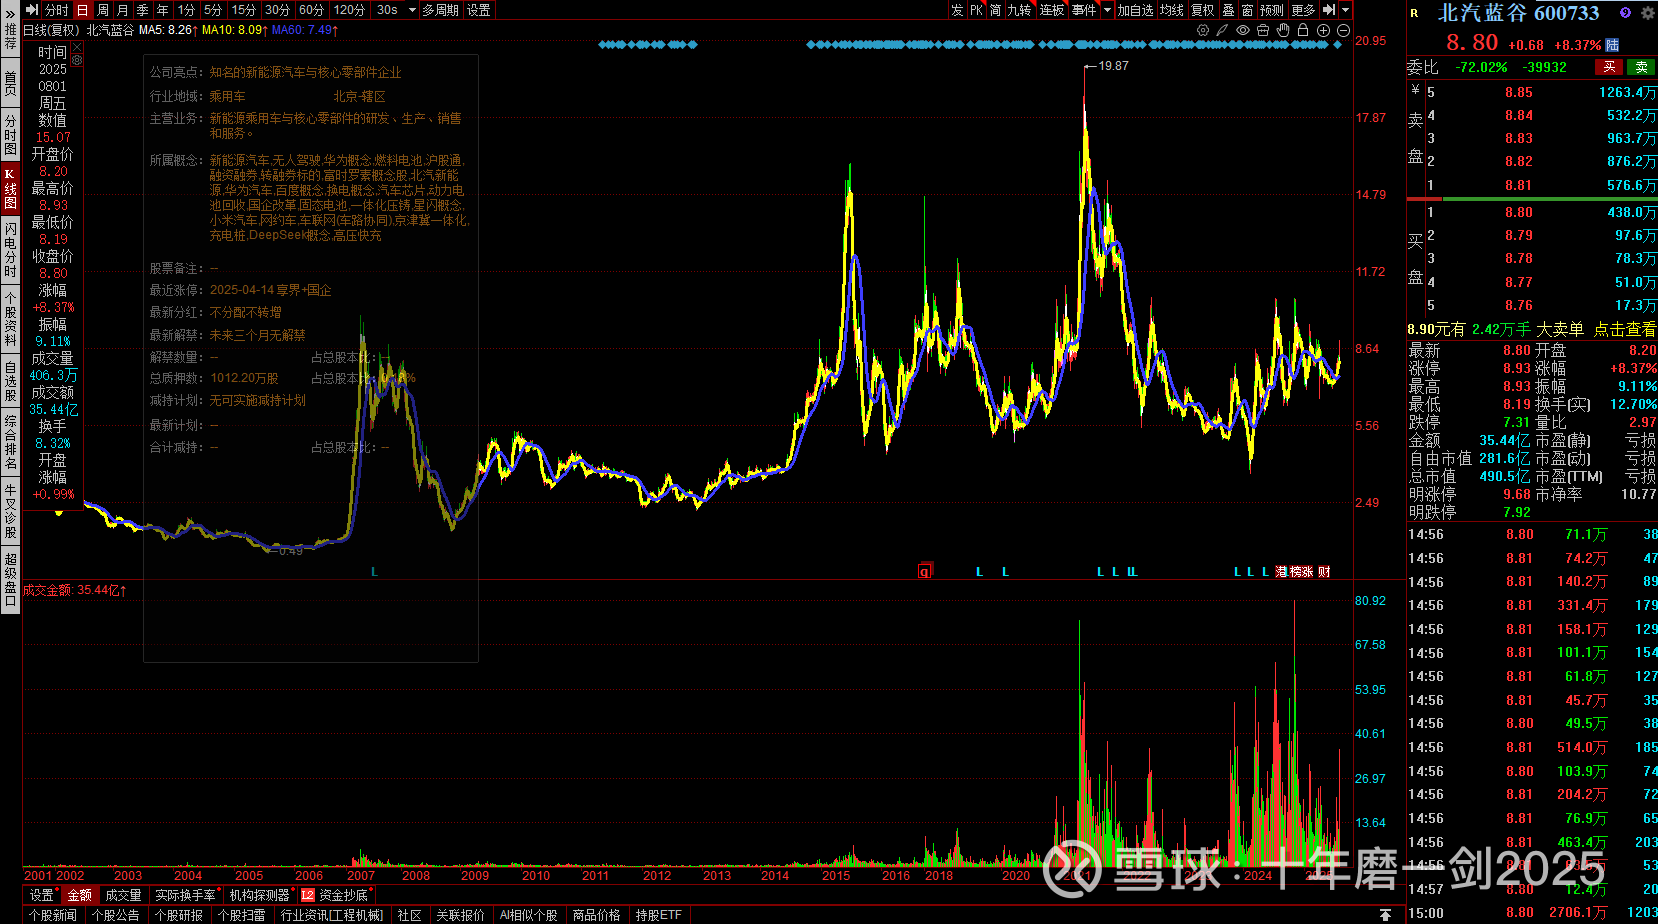
Task: Click the chart settings gear icon
Action: (x=1203, y=30)
